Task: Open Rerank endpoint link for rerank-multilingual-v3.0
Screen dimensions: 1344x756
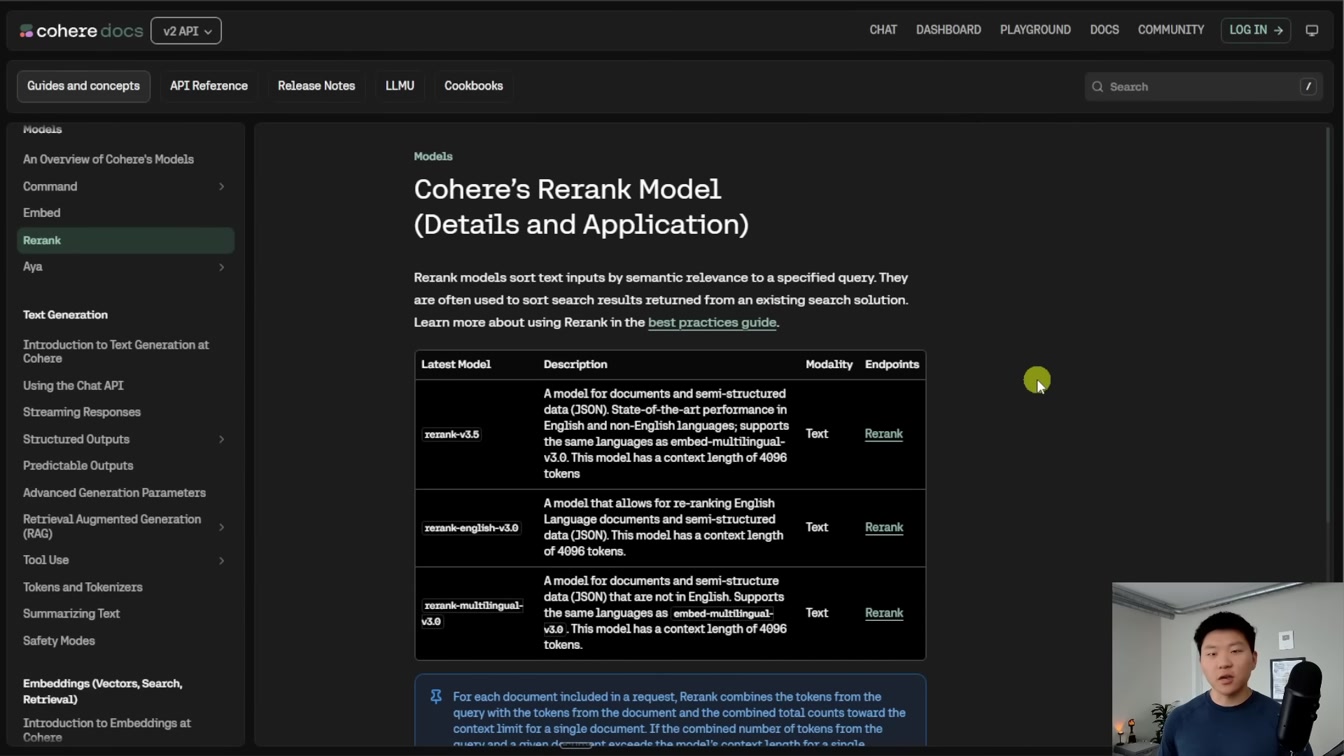Action: click(x=884, y=613)
